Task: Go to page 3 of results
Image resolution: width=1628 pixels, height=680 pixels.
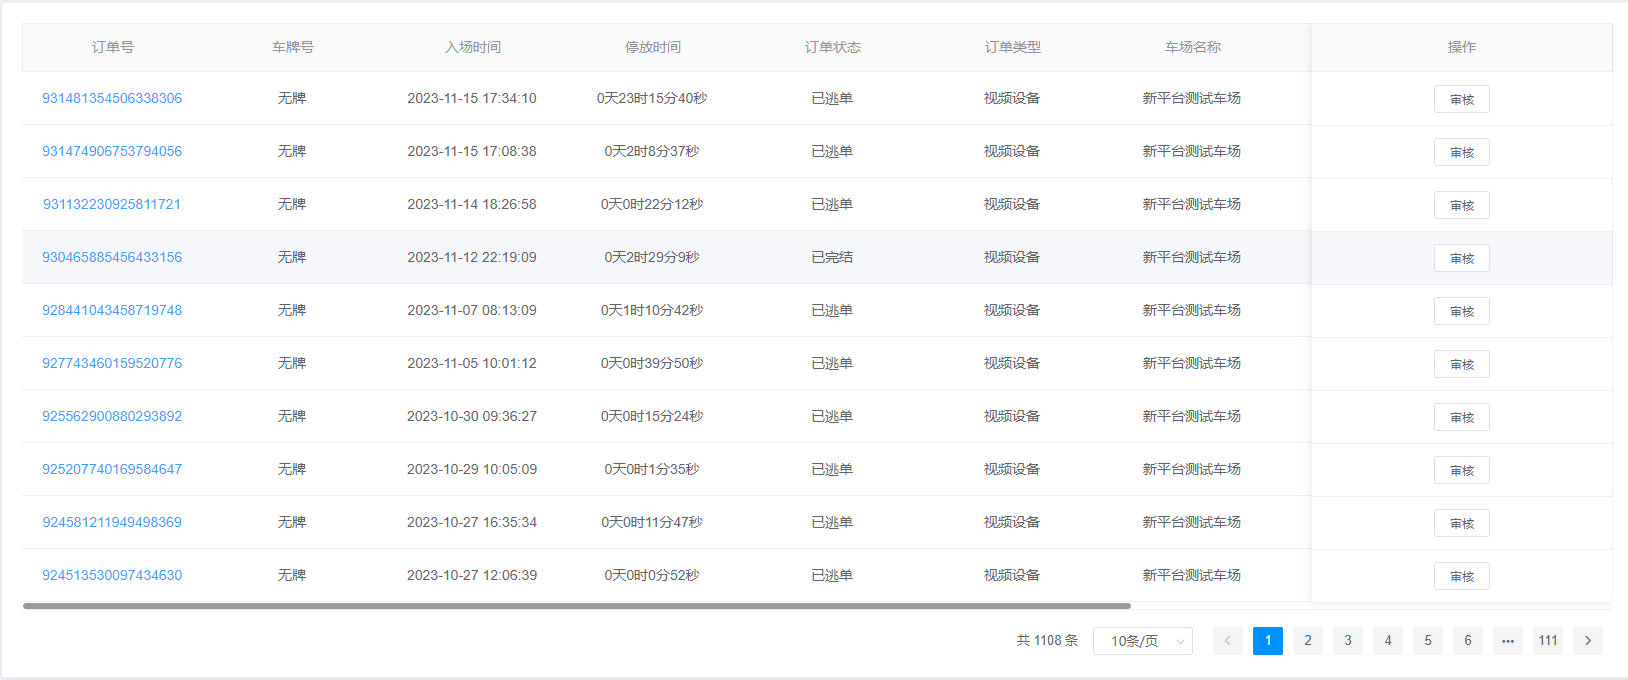Action: (1347, 641)
